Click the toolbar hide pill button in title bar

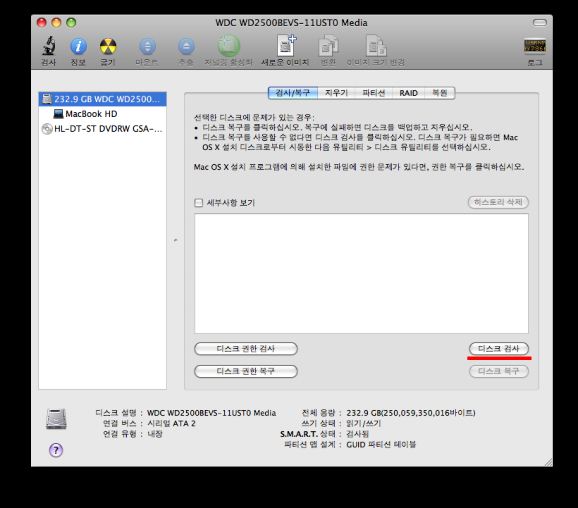540,23
